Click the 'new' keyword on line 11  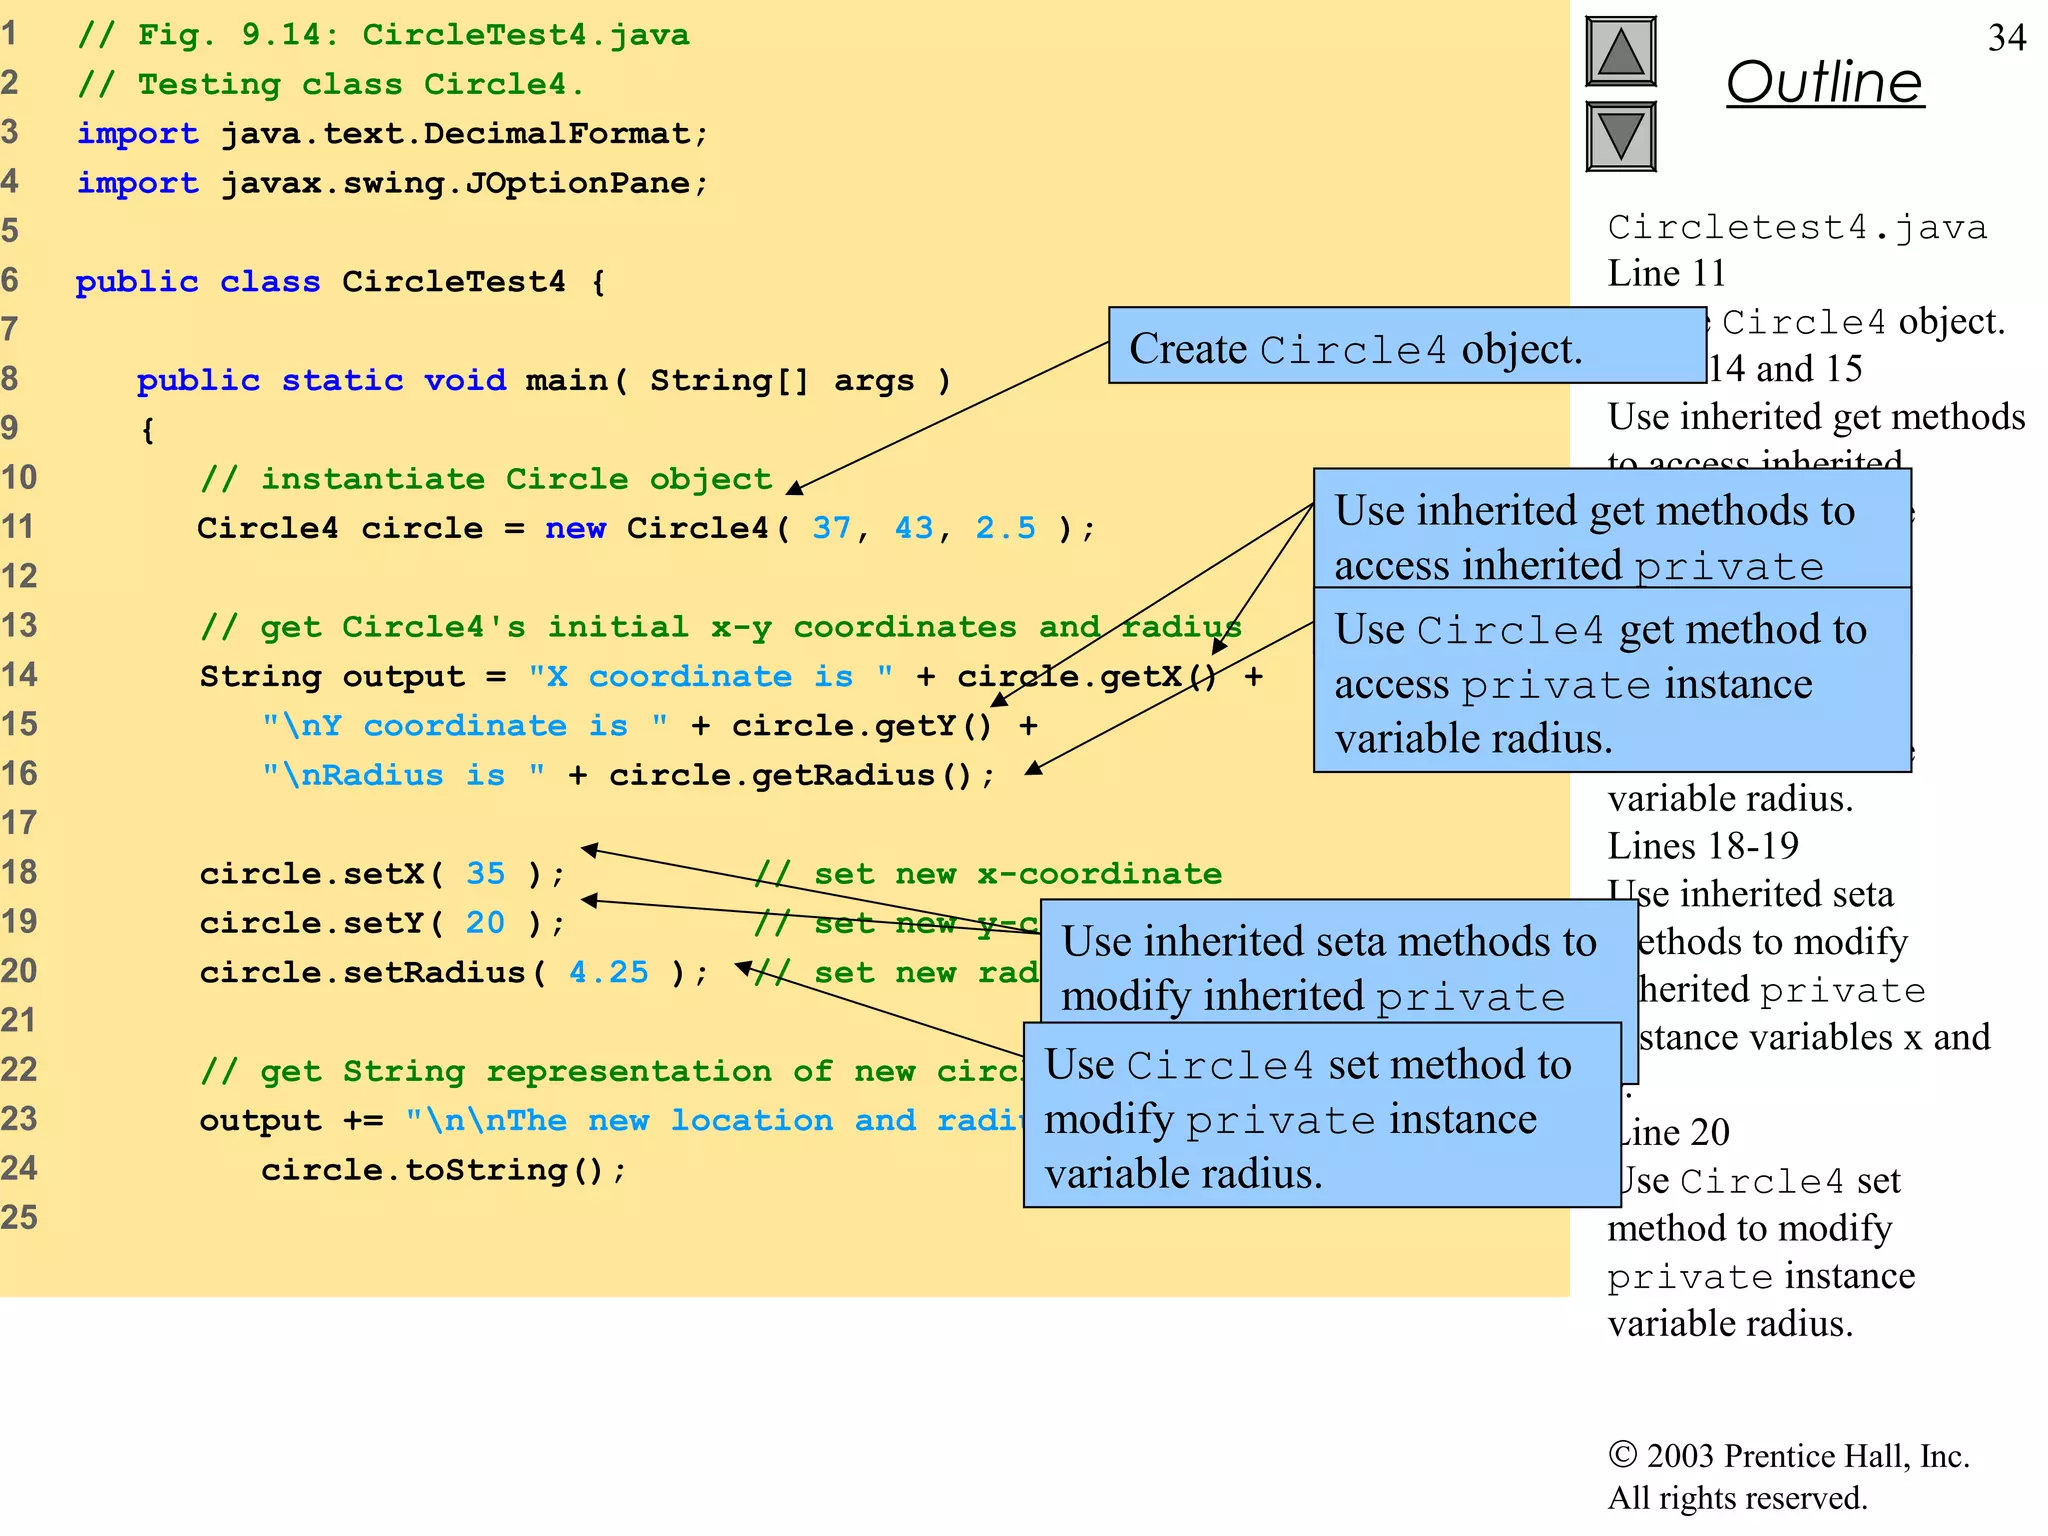tap(575, 528)
